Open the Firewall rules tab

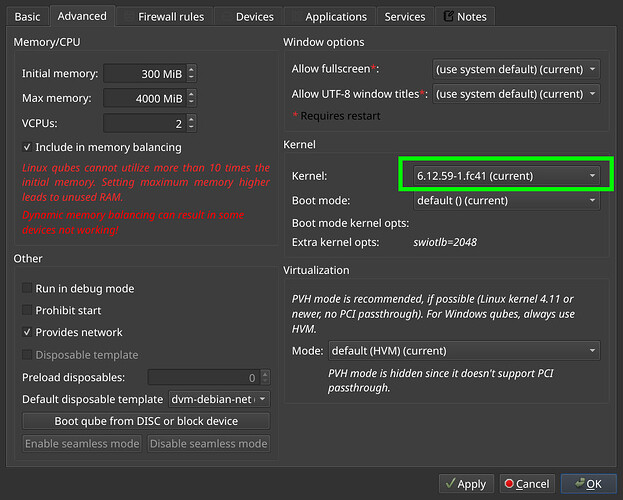[169, 16]
